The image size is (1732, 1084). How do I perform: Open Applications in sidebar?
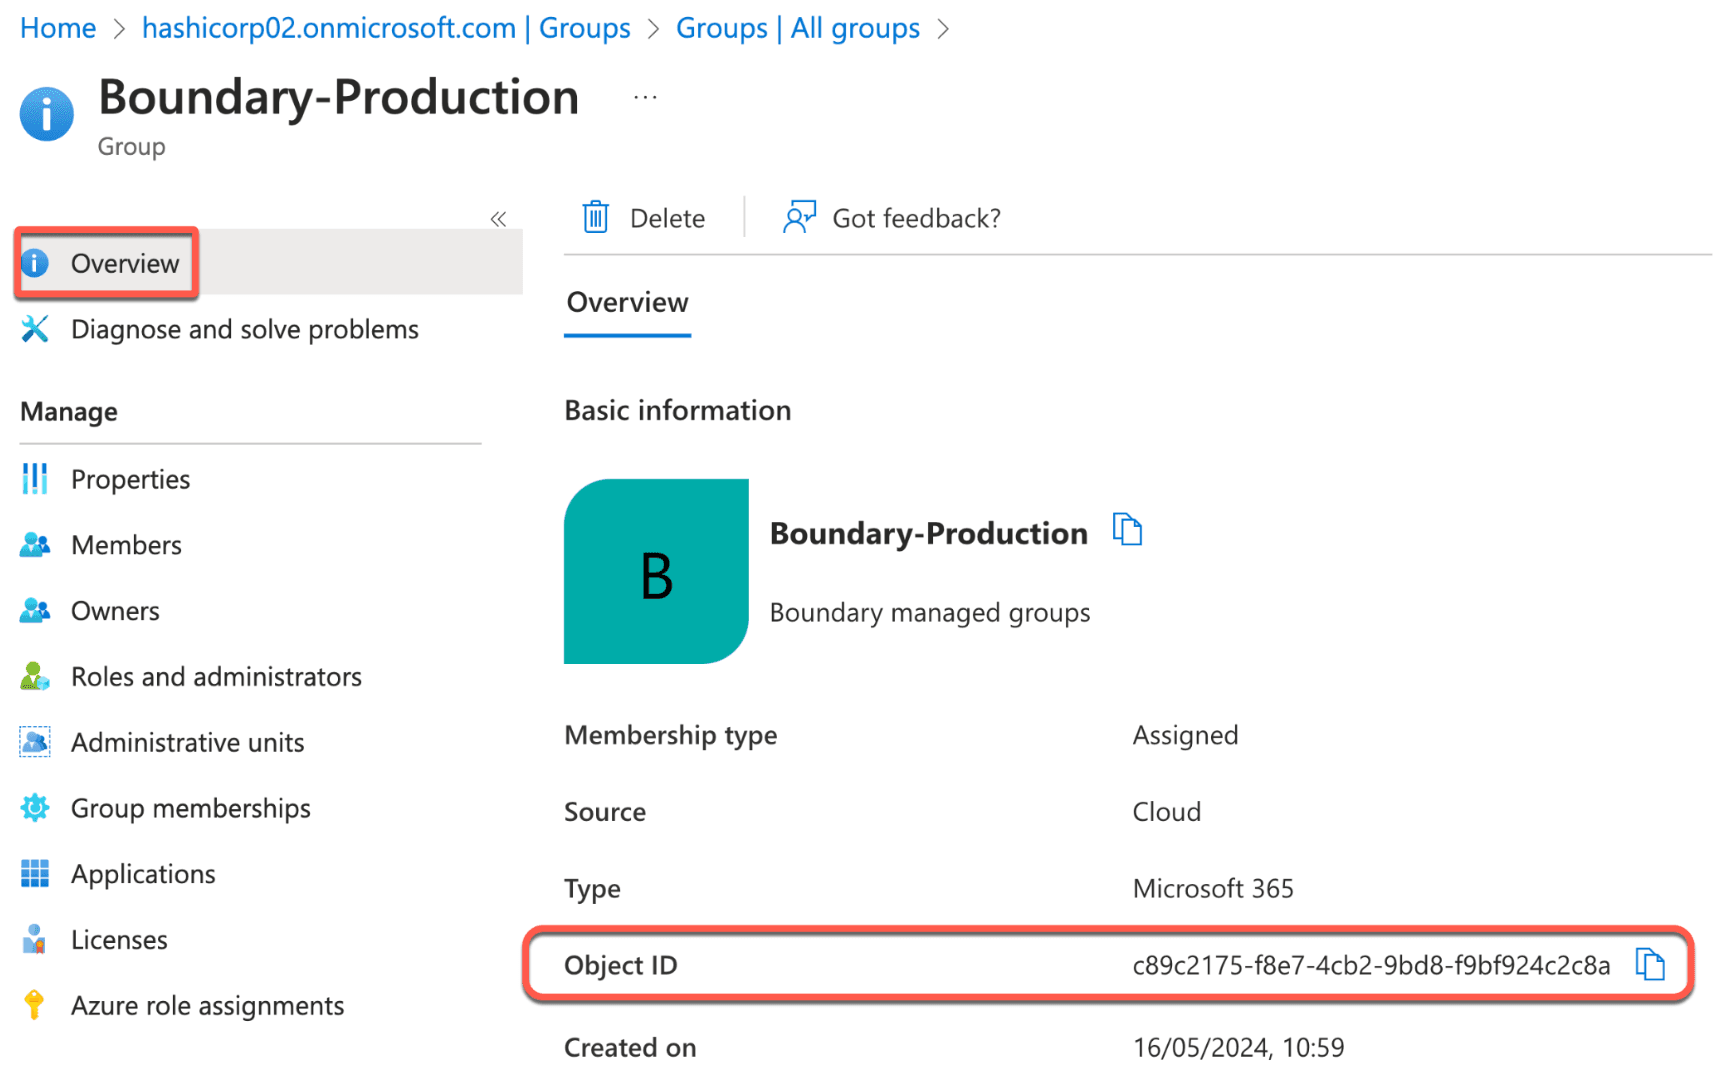tap(143, 874)
